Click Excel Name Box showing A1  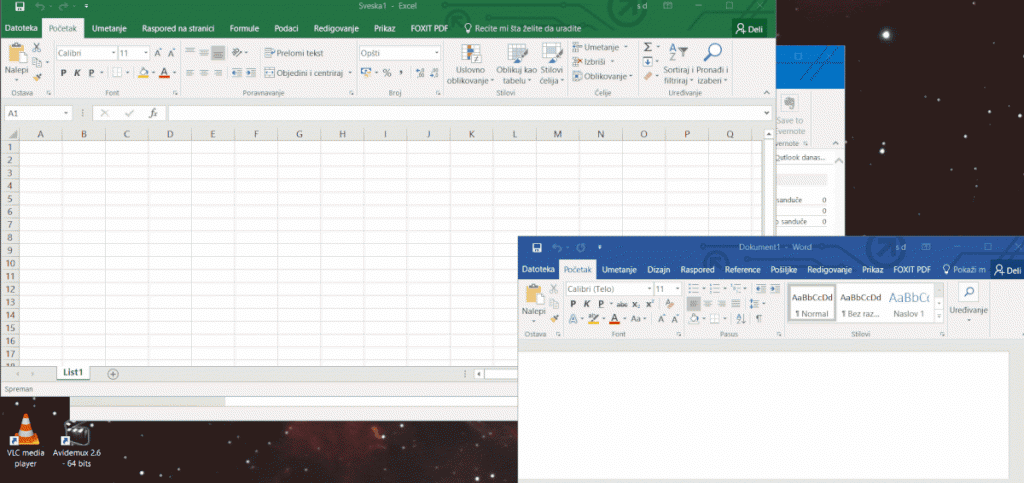(x=37, y=114)
